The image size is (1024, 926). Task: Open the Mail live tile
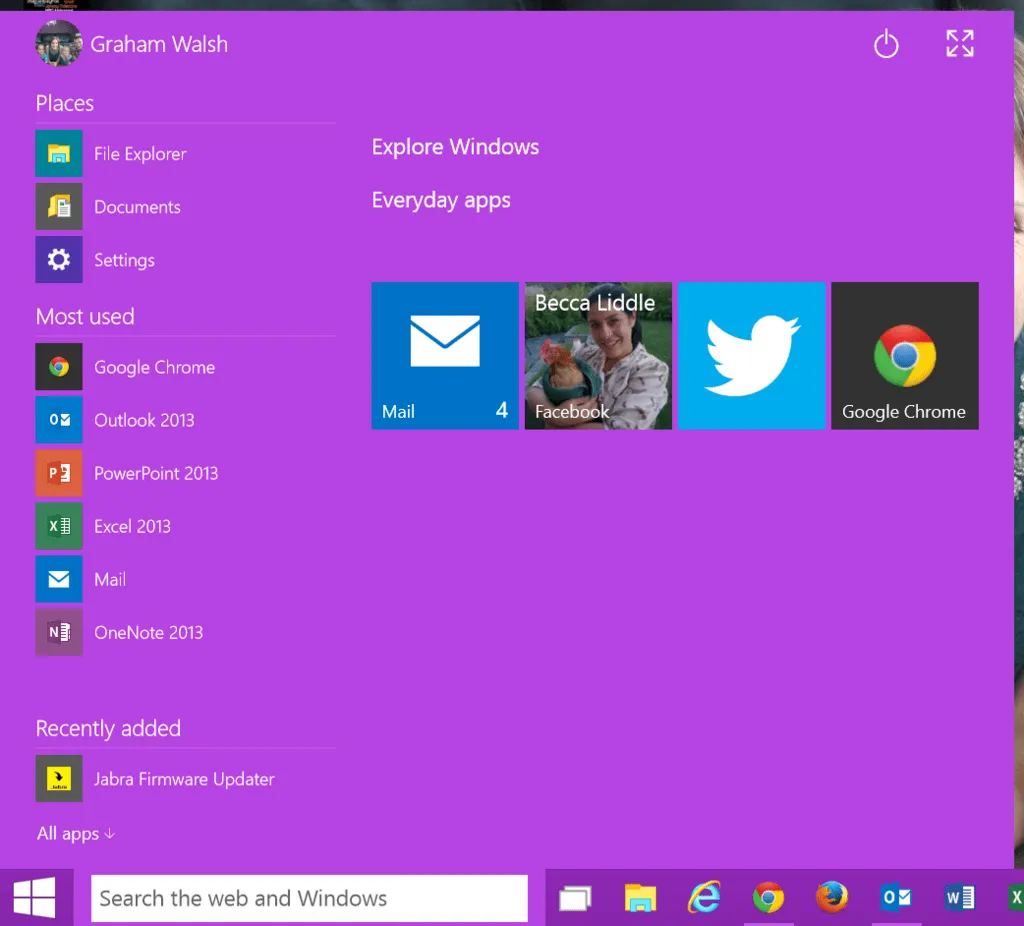point(445,356)
